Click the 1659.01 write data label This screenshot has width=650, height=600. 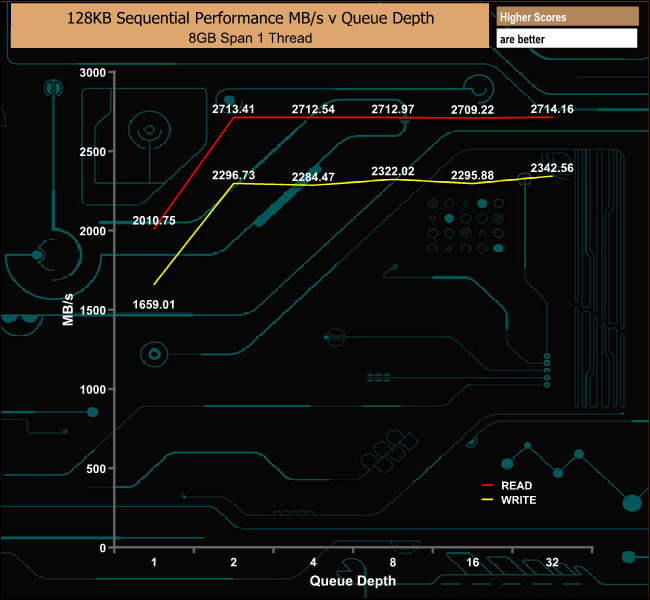pyautogui.click(x=154, y=305)
